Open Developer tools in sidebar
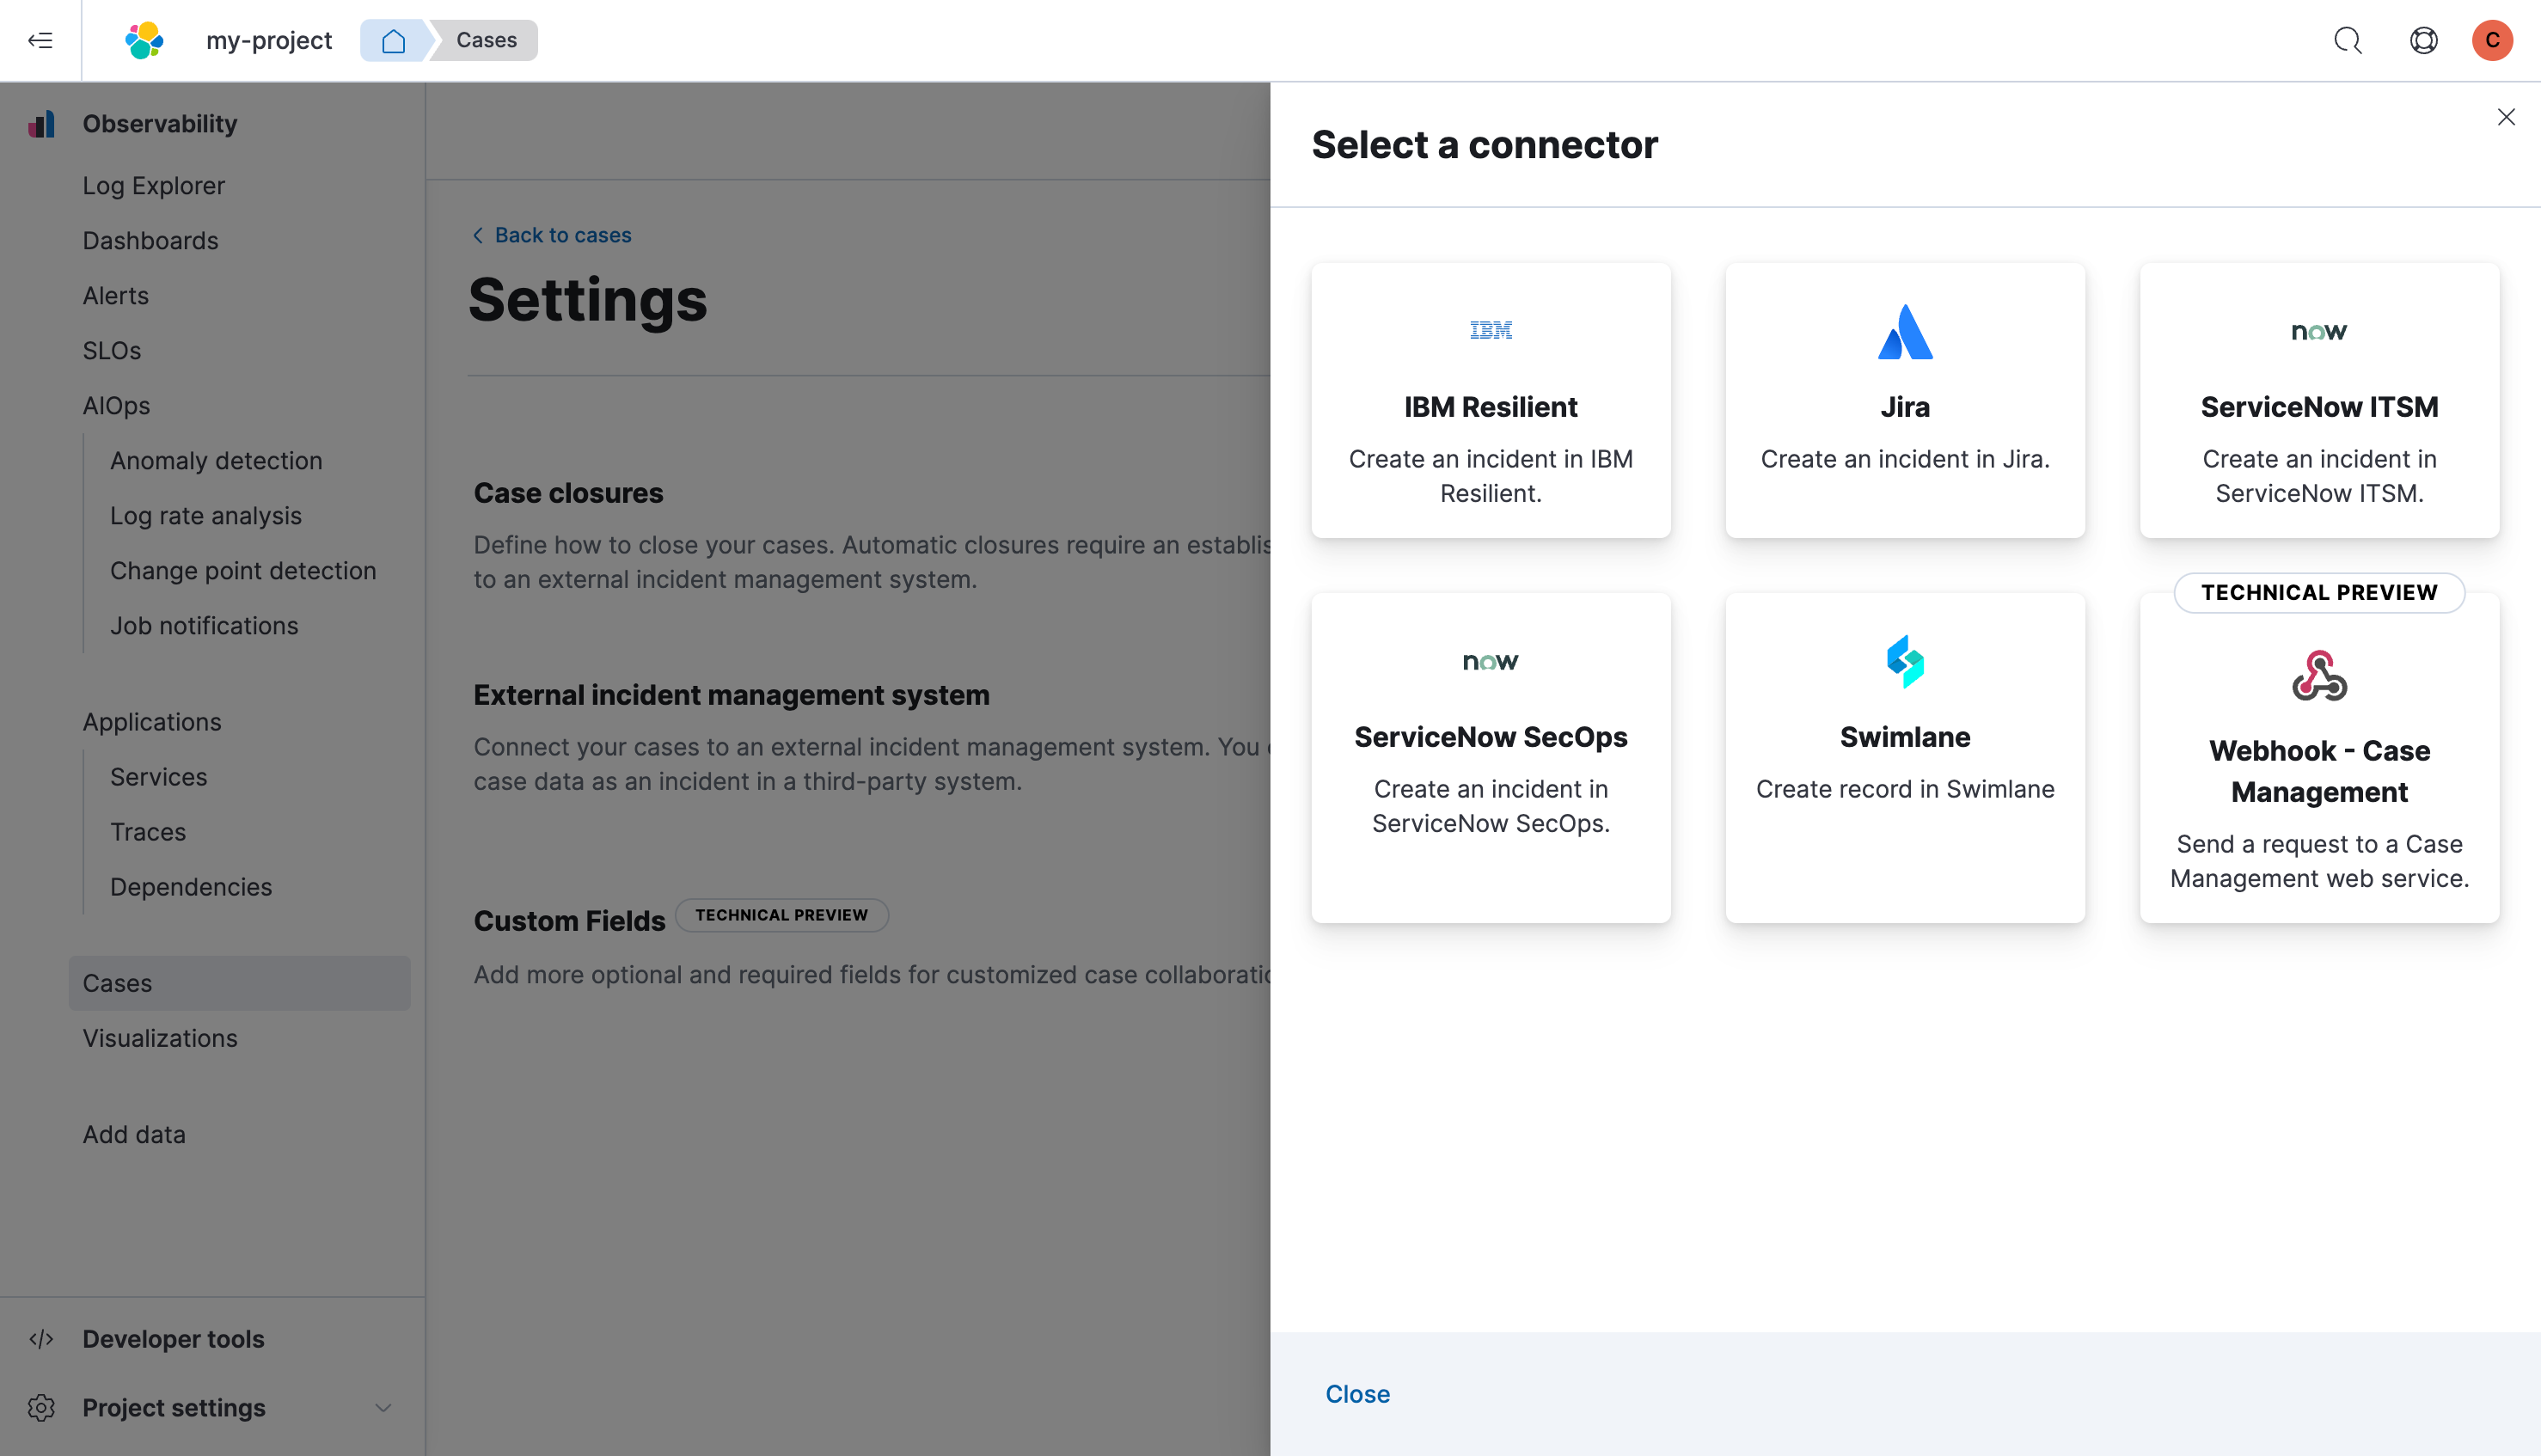 (x=173, y=1339)
